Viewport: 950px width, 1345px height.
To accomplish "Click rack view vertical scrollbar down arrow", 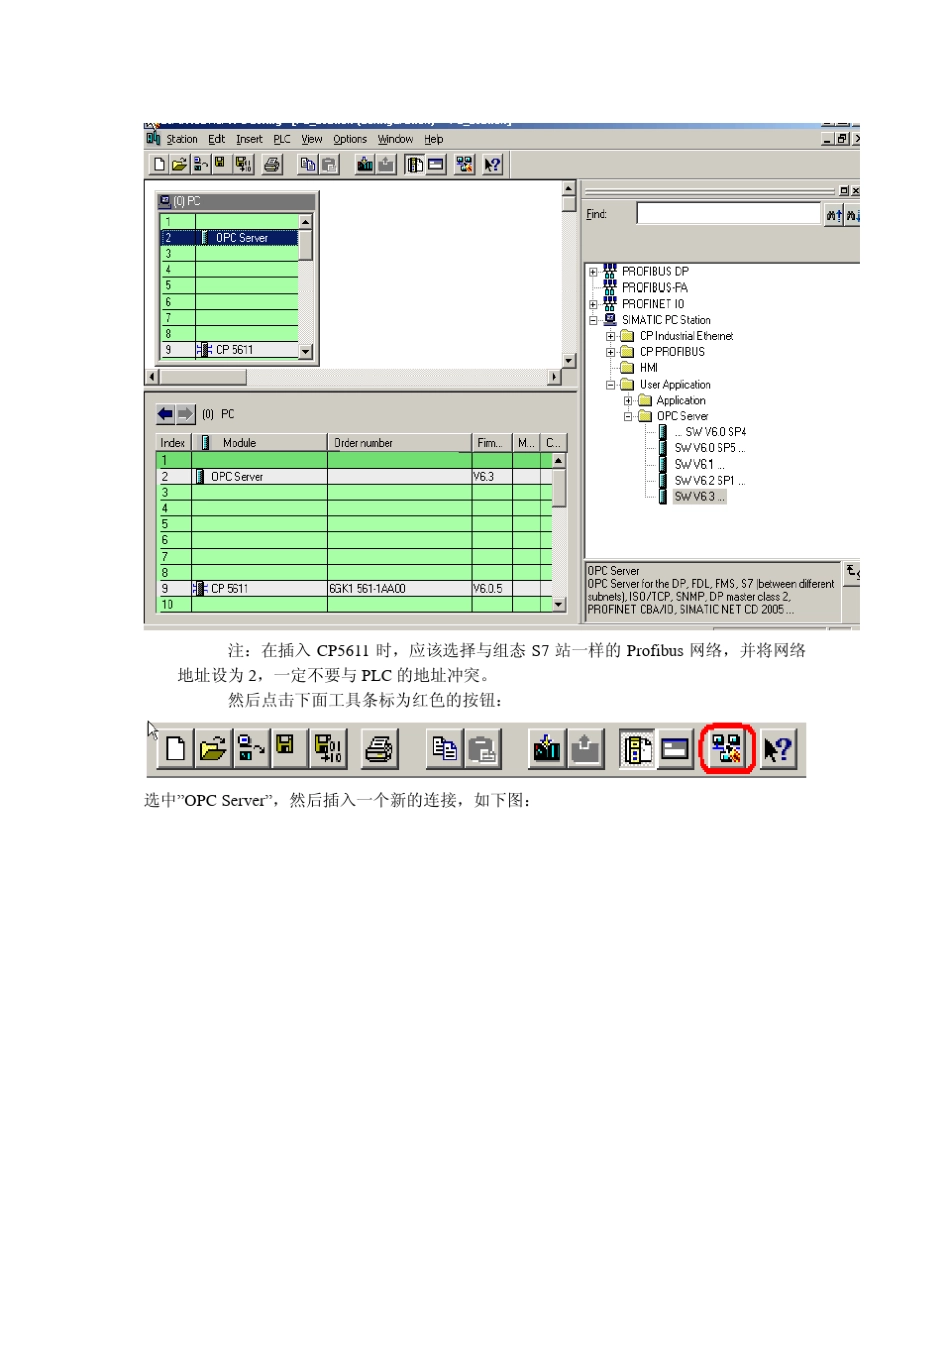I will pos(306,352).
